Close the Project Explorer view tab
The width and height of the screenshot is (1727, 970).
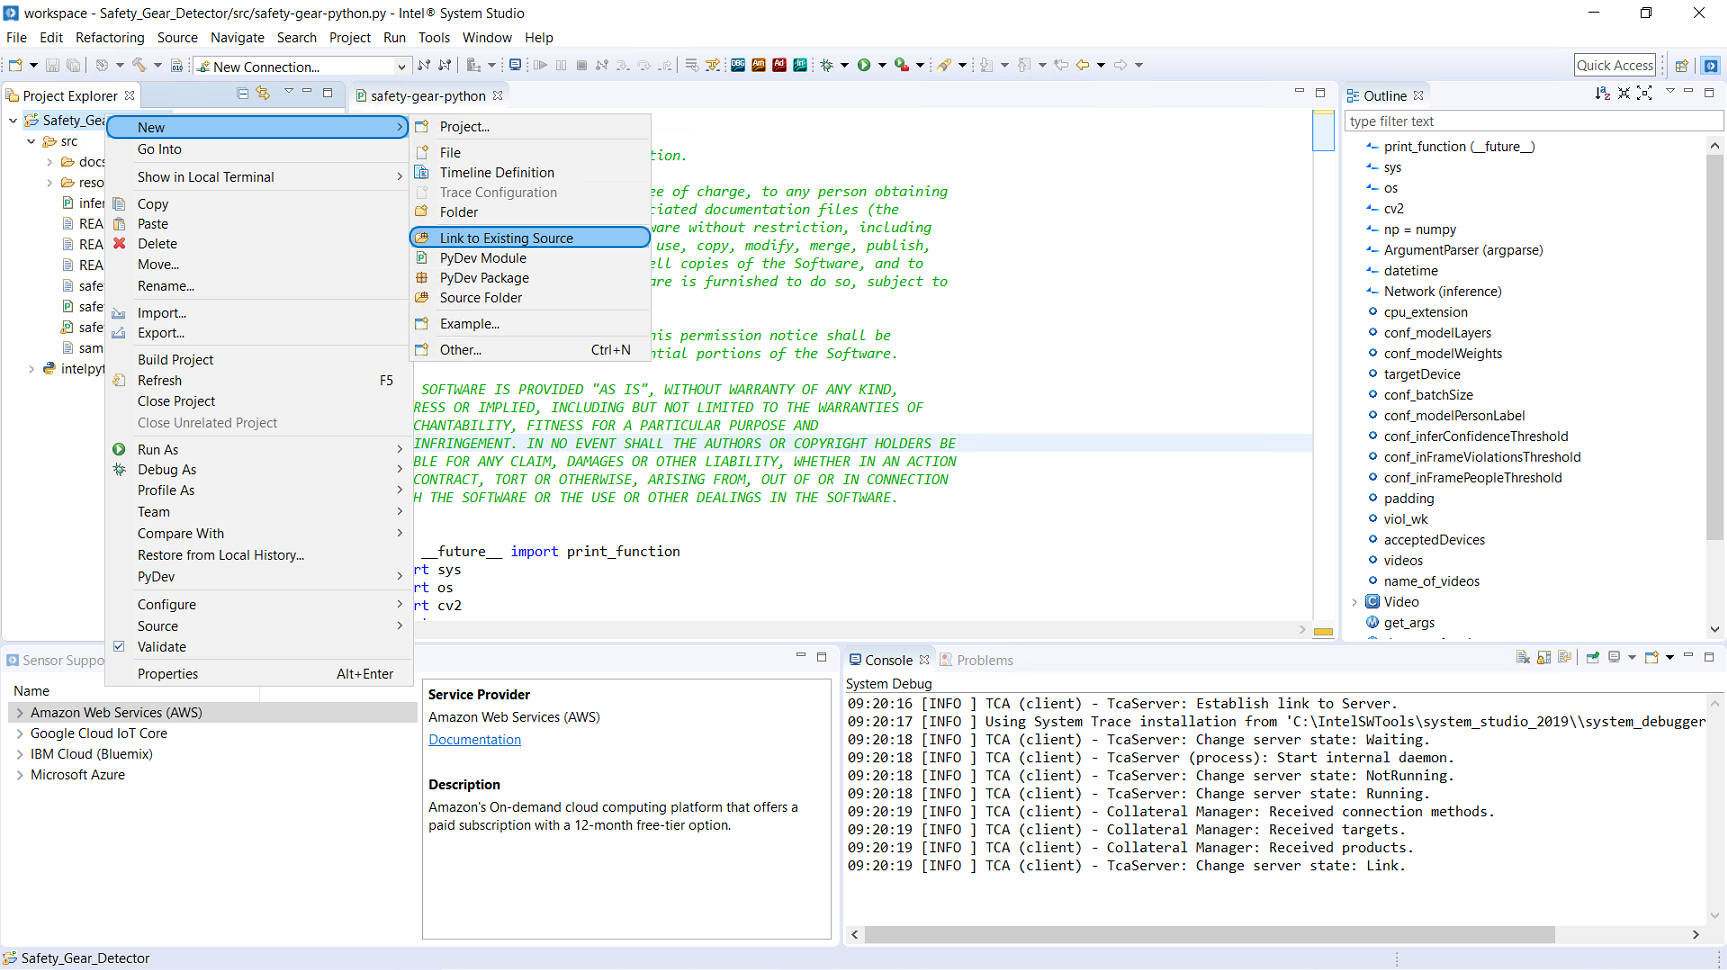pyautogui.click(x=130, y=96)
